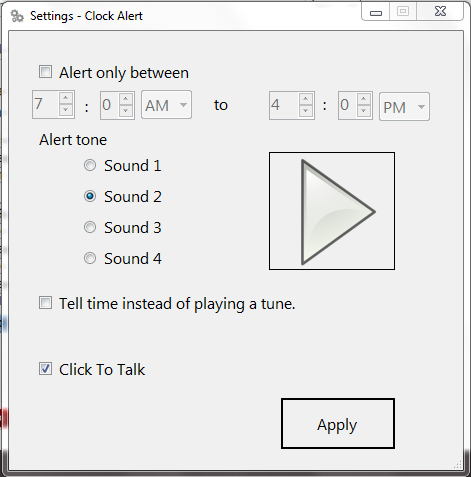The height and width of the screenshot is (477, 471).
Task: Increase end minute with up arrow
Action: click(364, 99)
